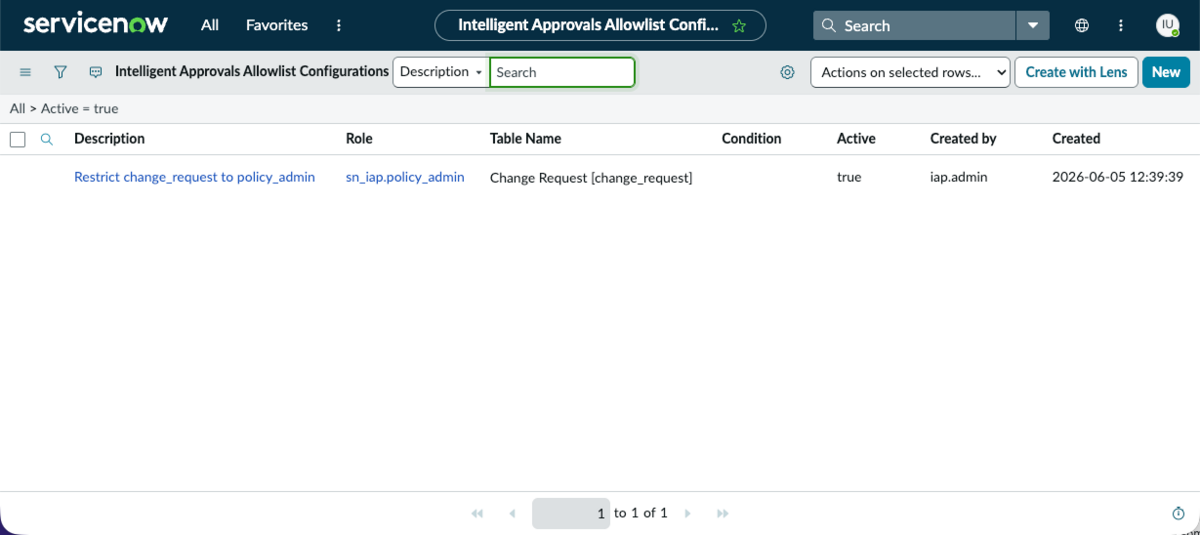Image resolution: width=1200 pixels, height=535 pixels.
Task: Open Restrict change_request to policy_admin record
Action: click(x=194, y=177)
